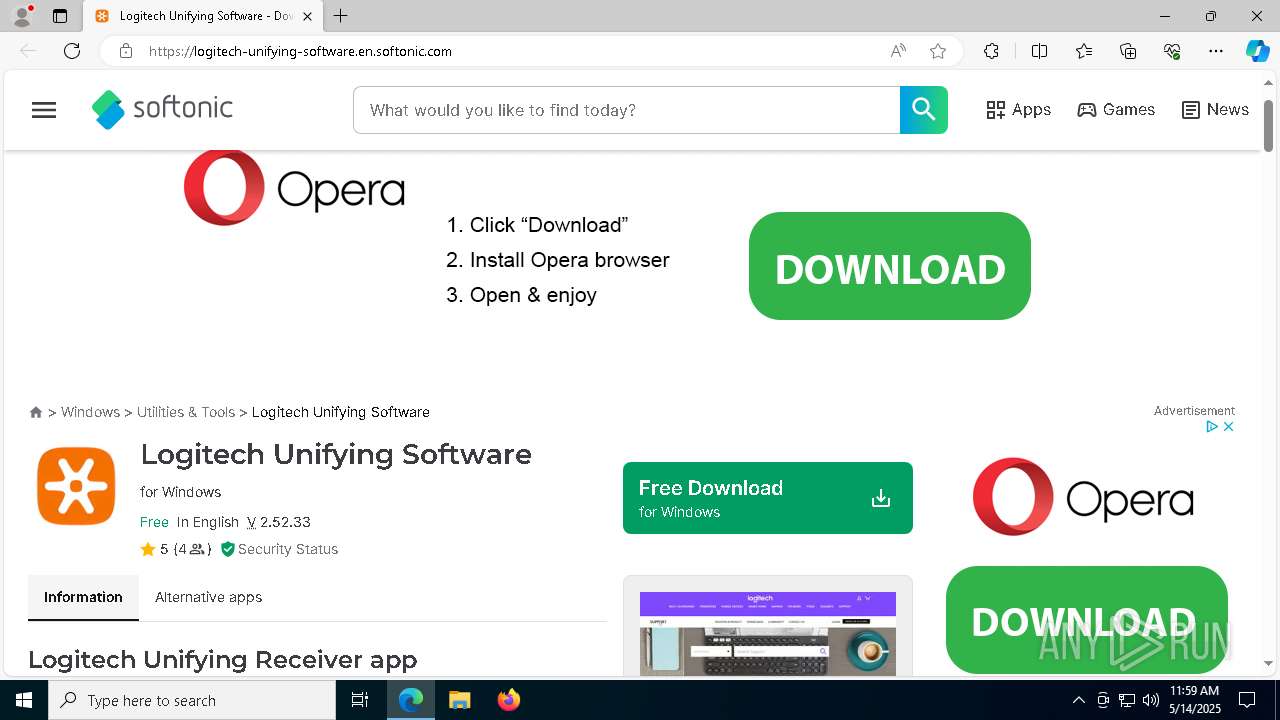Open a new tab
This screenshot has width=1280, height=720.
tap(341, 16)
